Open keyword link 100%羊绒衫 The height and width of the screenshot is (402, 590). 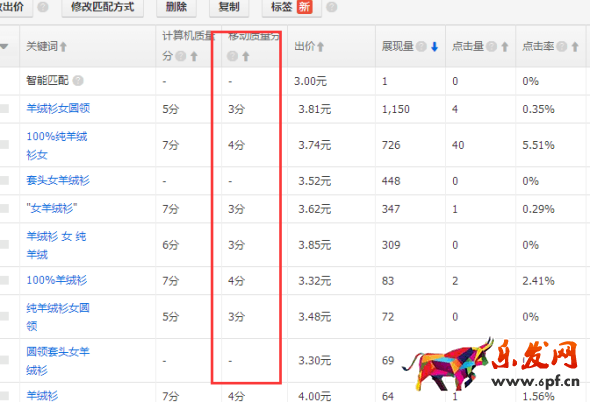pos(57,280)
